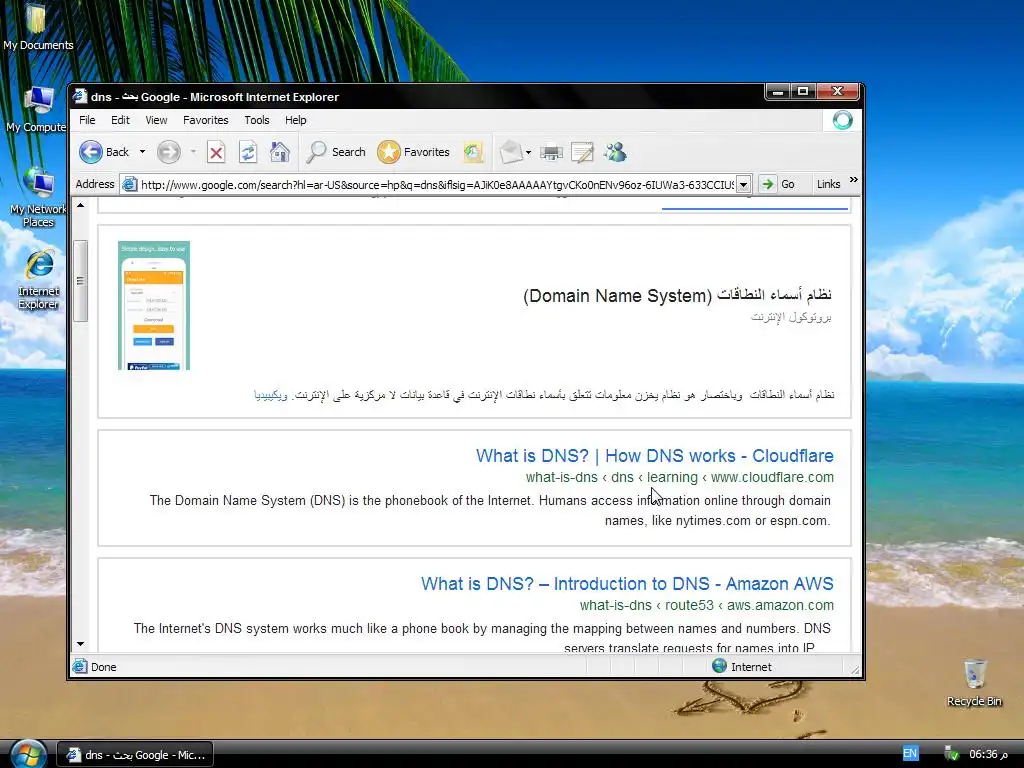Select the My Computer desktop icon
This screenshot has width=1024, height=768.
pyautogui.click(x=38, y=110)
